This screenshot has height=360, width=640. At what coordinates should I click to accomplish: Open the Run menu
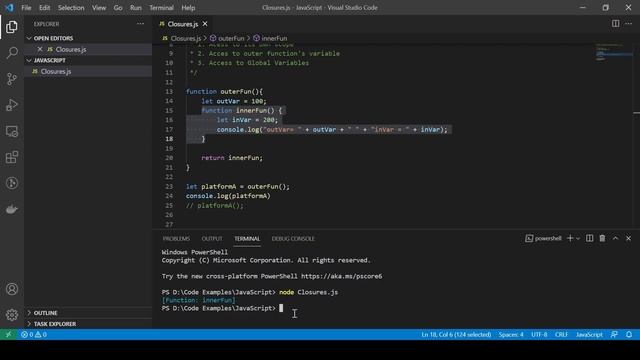click(136, 8)
